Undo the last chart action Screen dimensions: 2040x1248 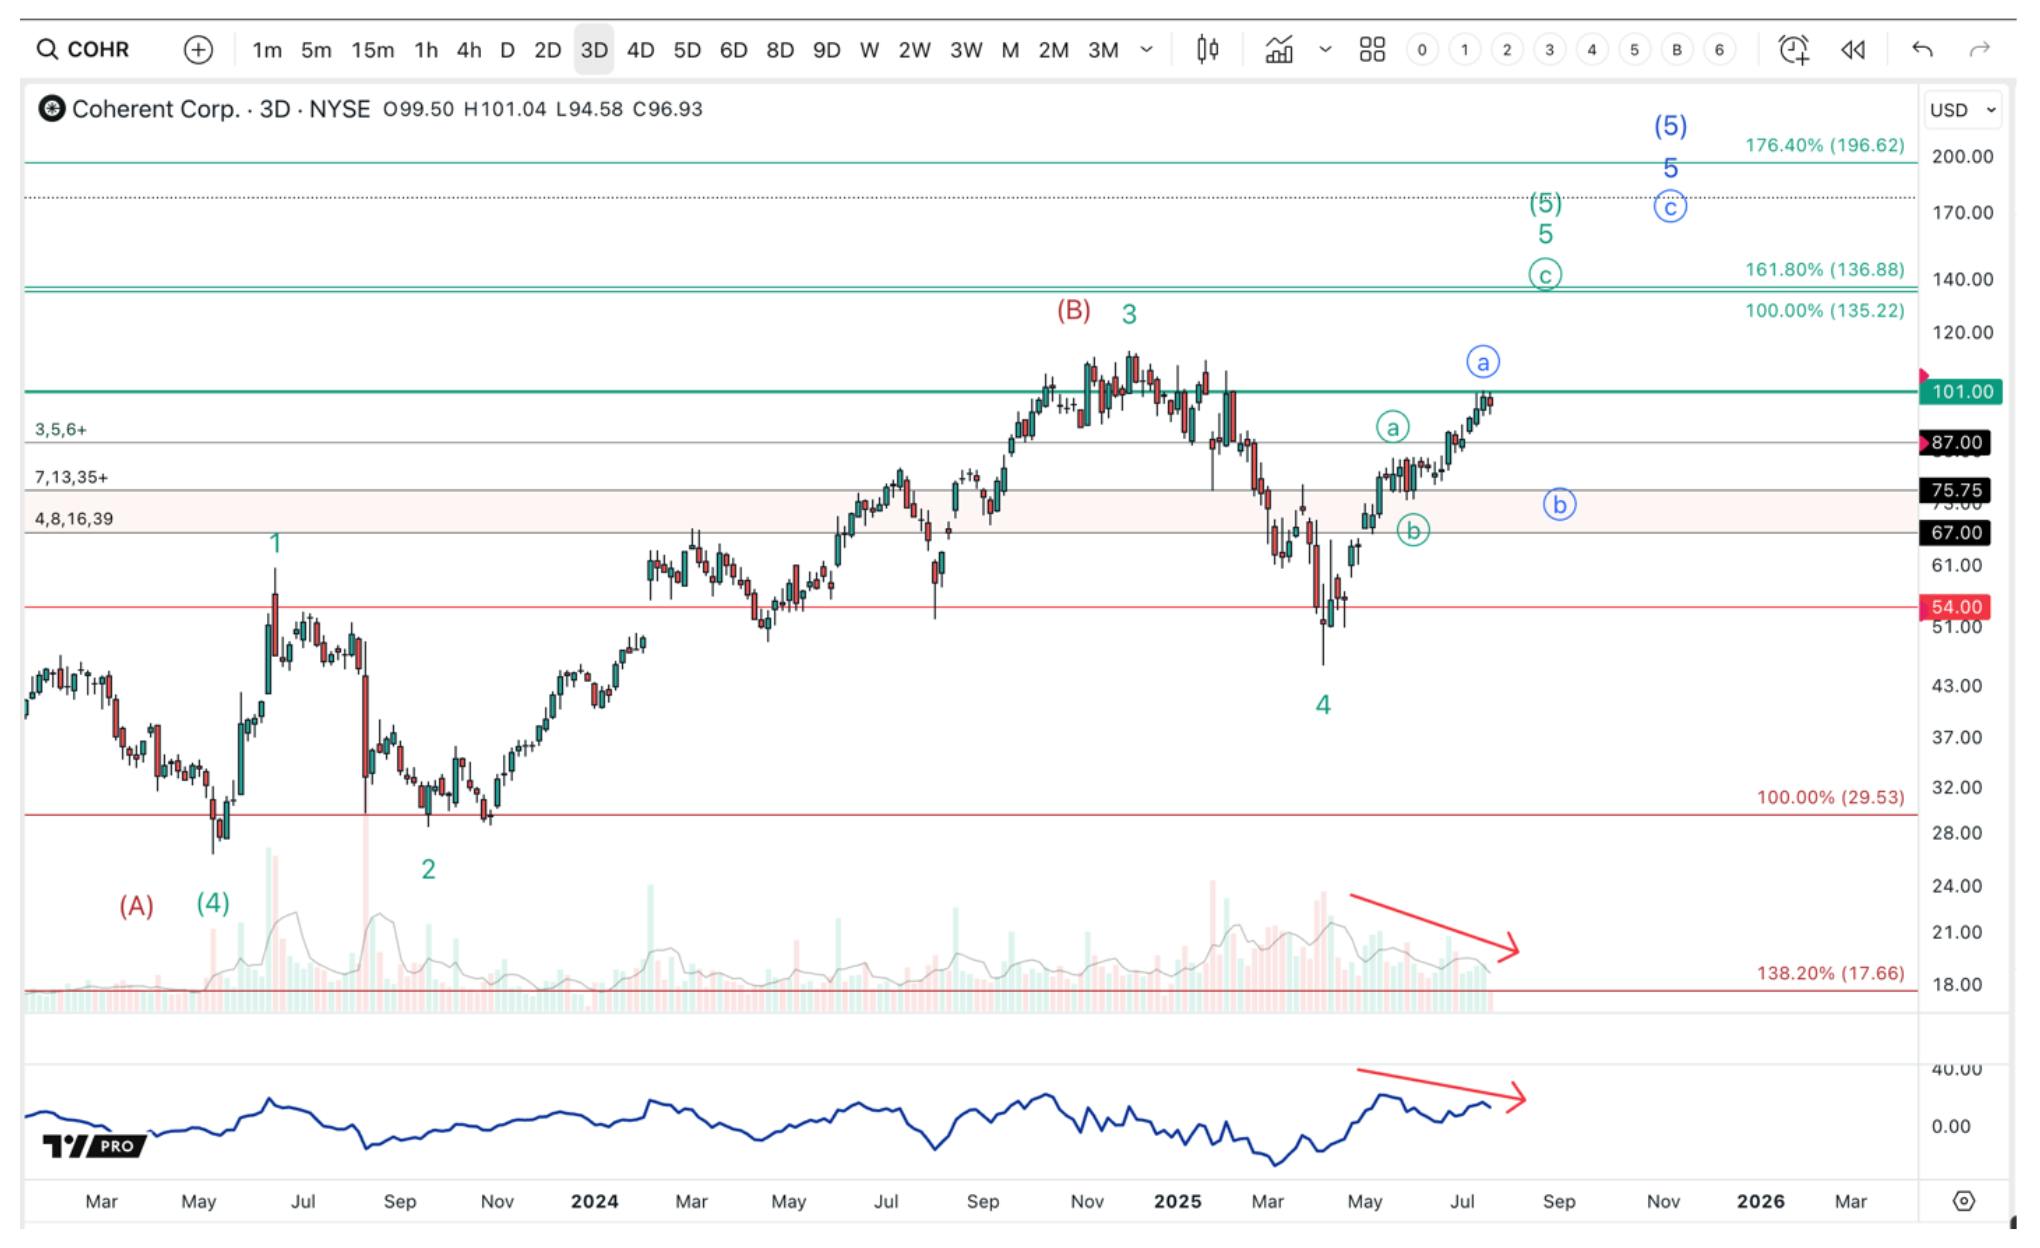(1922, 49)
